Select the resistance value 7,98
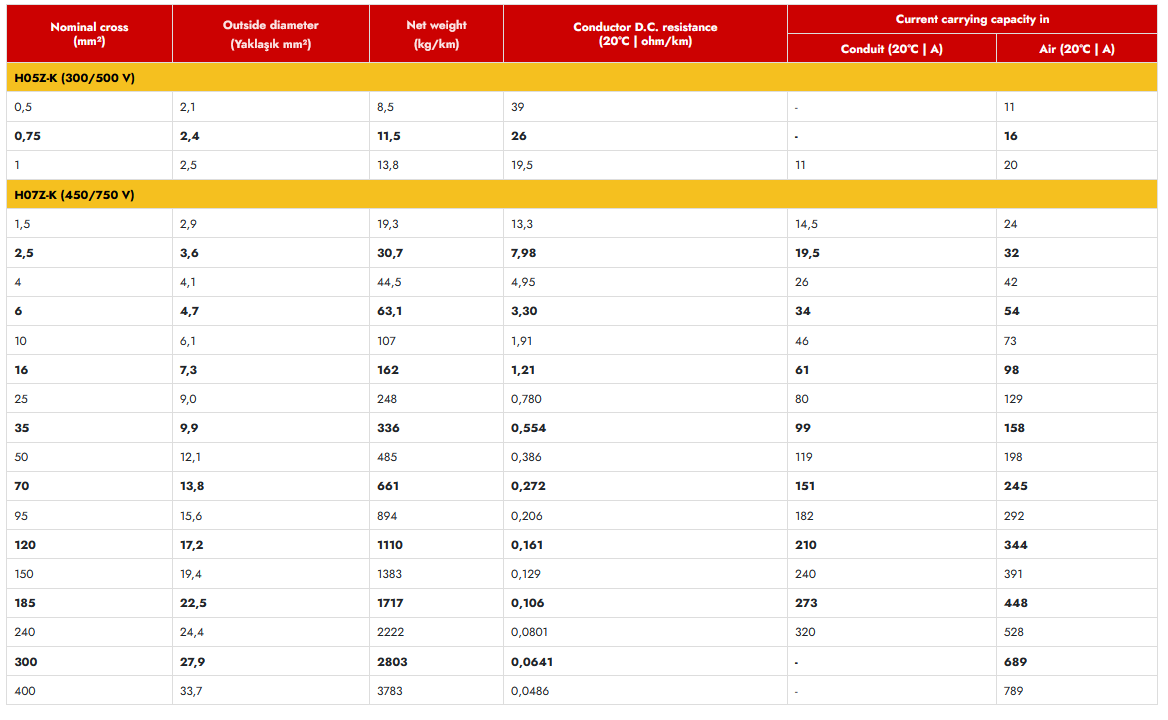Screen dimensions: 1168x720 tap(523, 253)
